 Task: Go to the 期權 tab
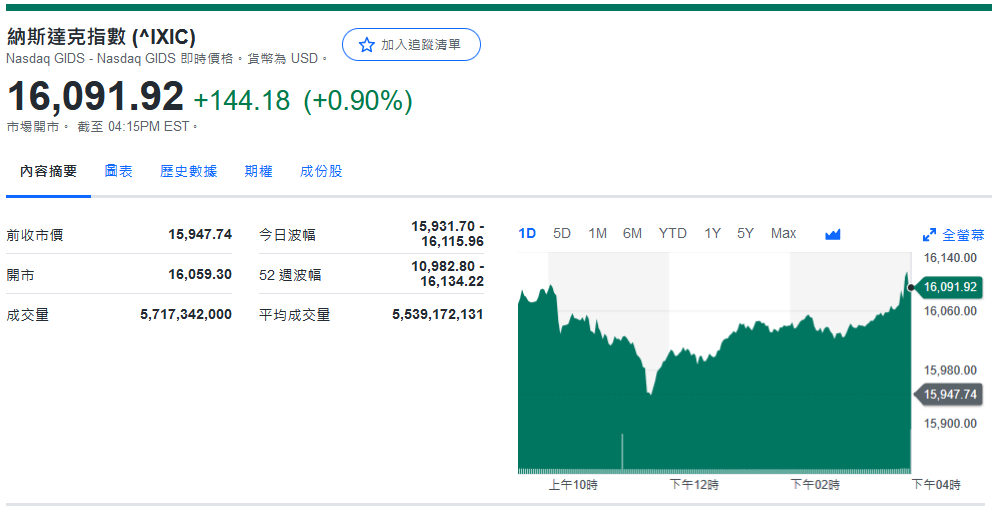click(258, 171)
